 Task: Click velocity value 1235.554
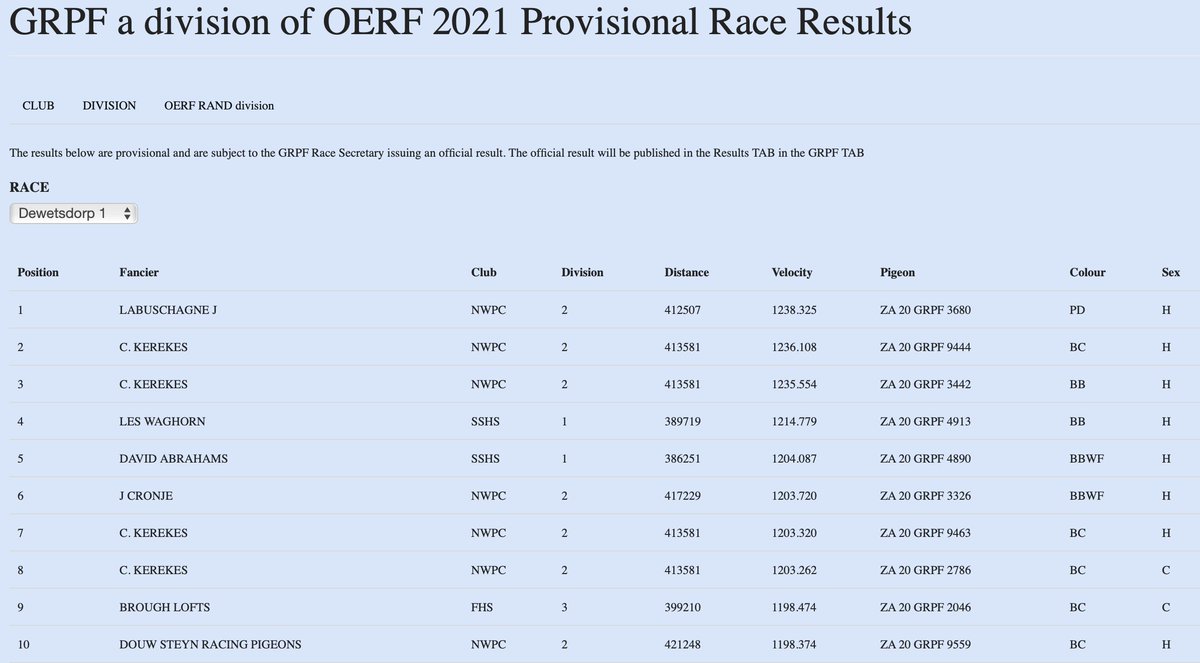[x=795, y=384]
